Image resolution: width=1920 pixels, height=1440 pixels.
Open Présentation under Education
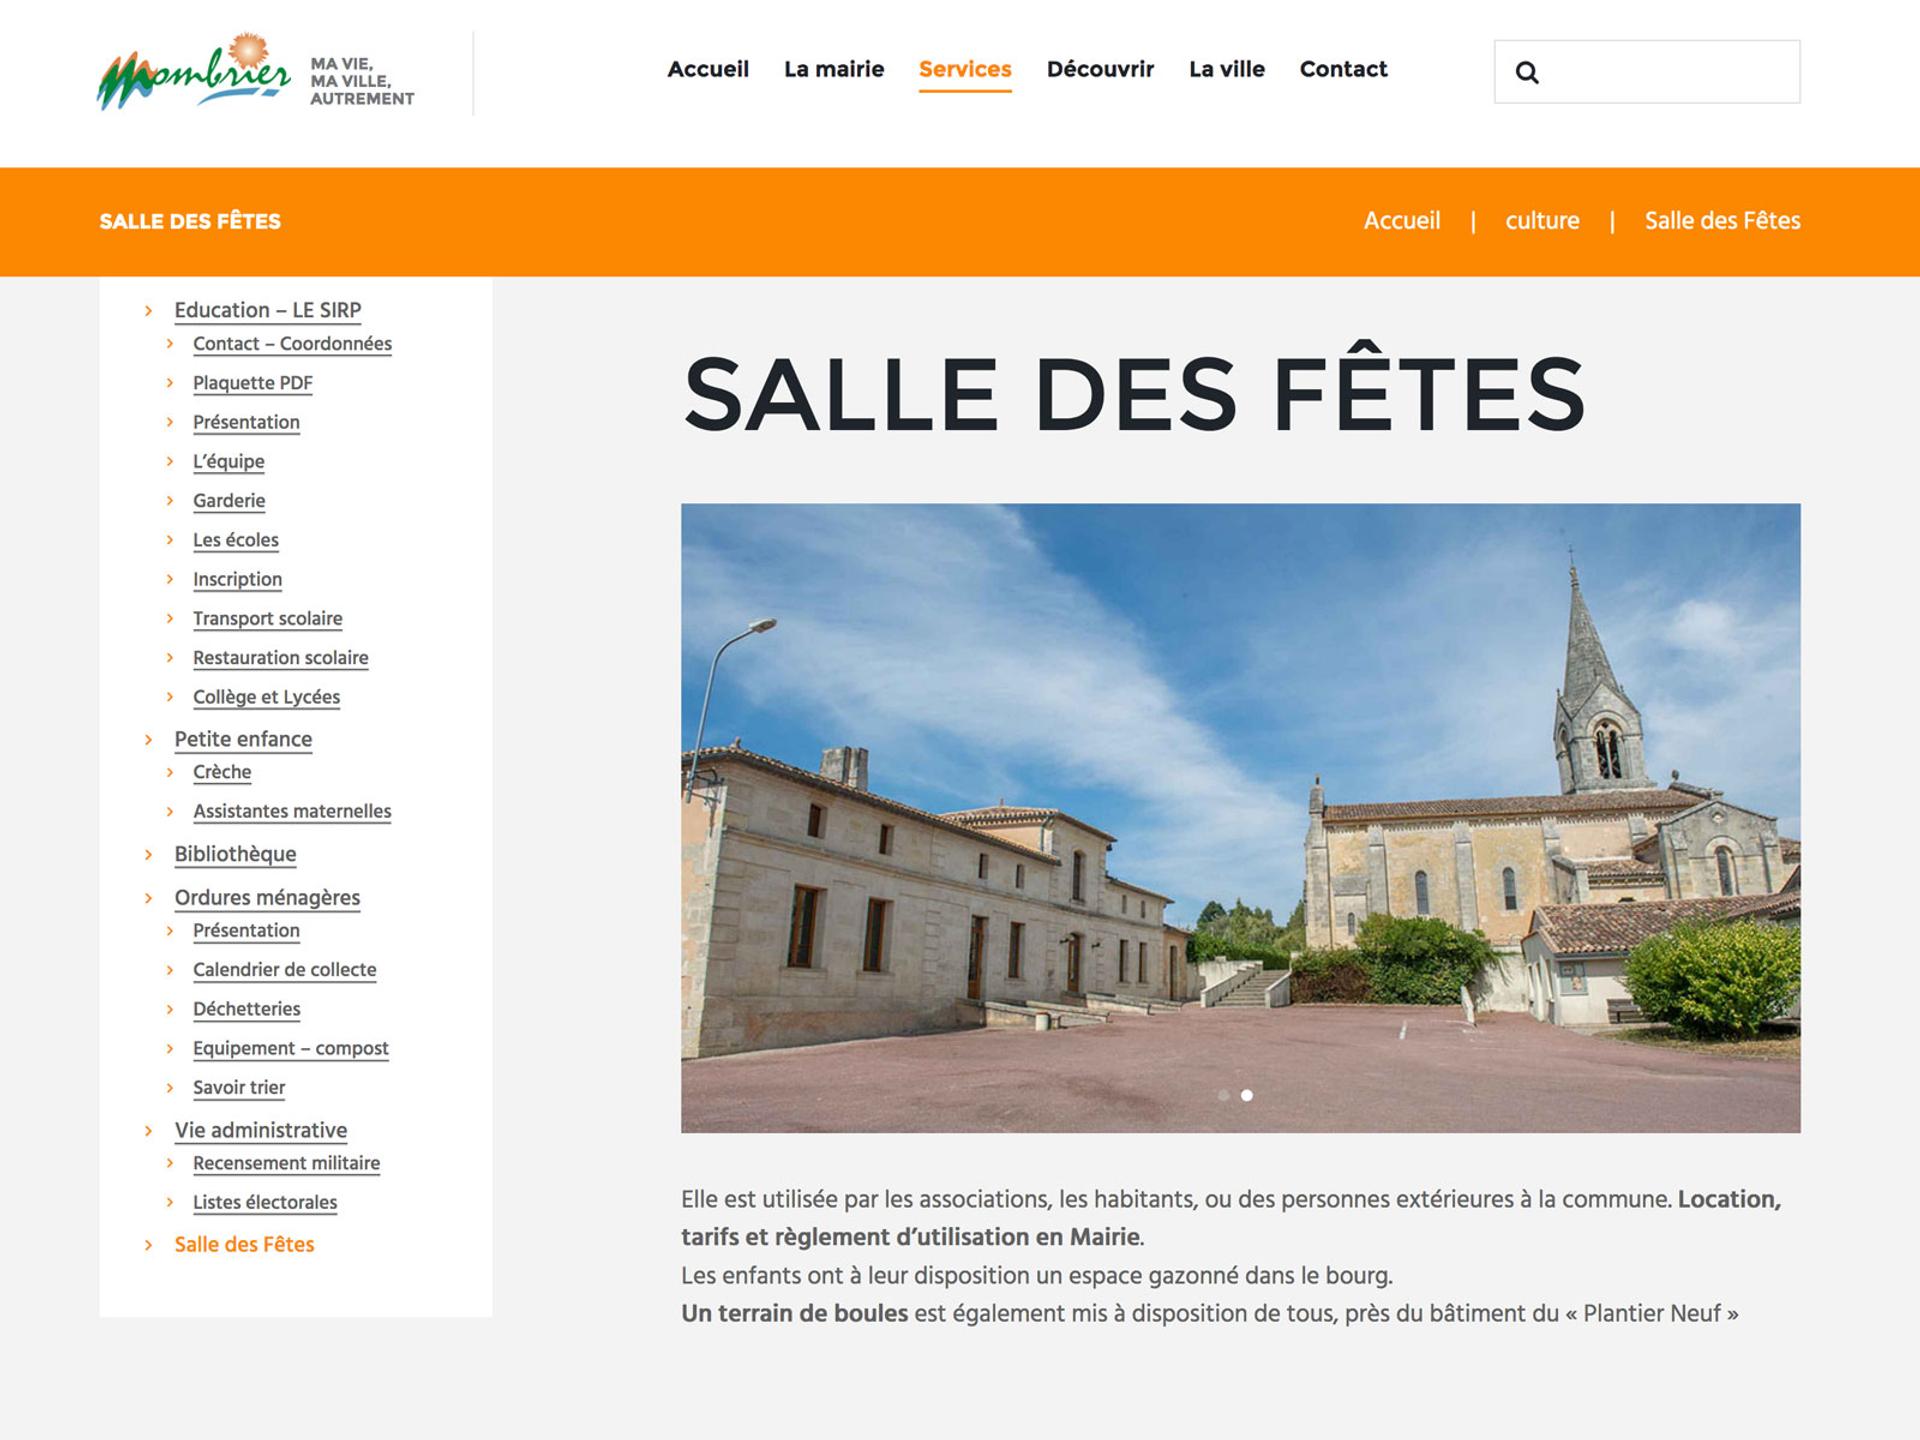246,422
